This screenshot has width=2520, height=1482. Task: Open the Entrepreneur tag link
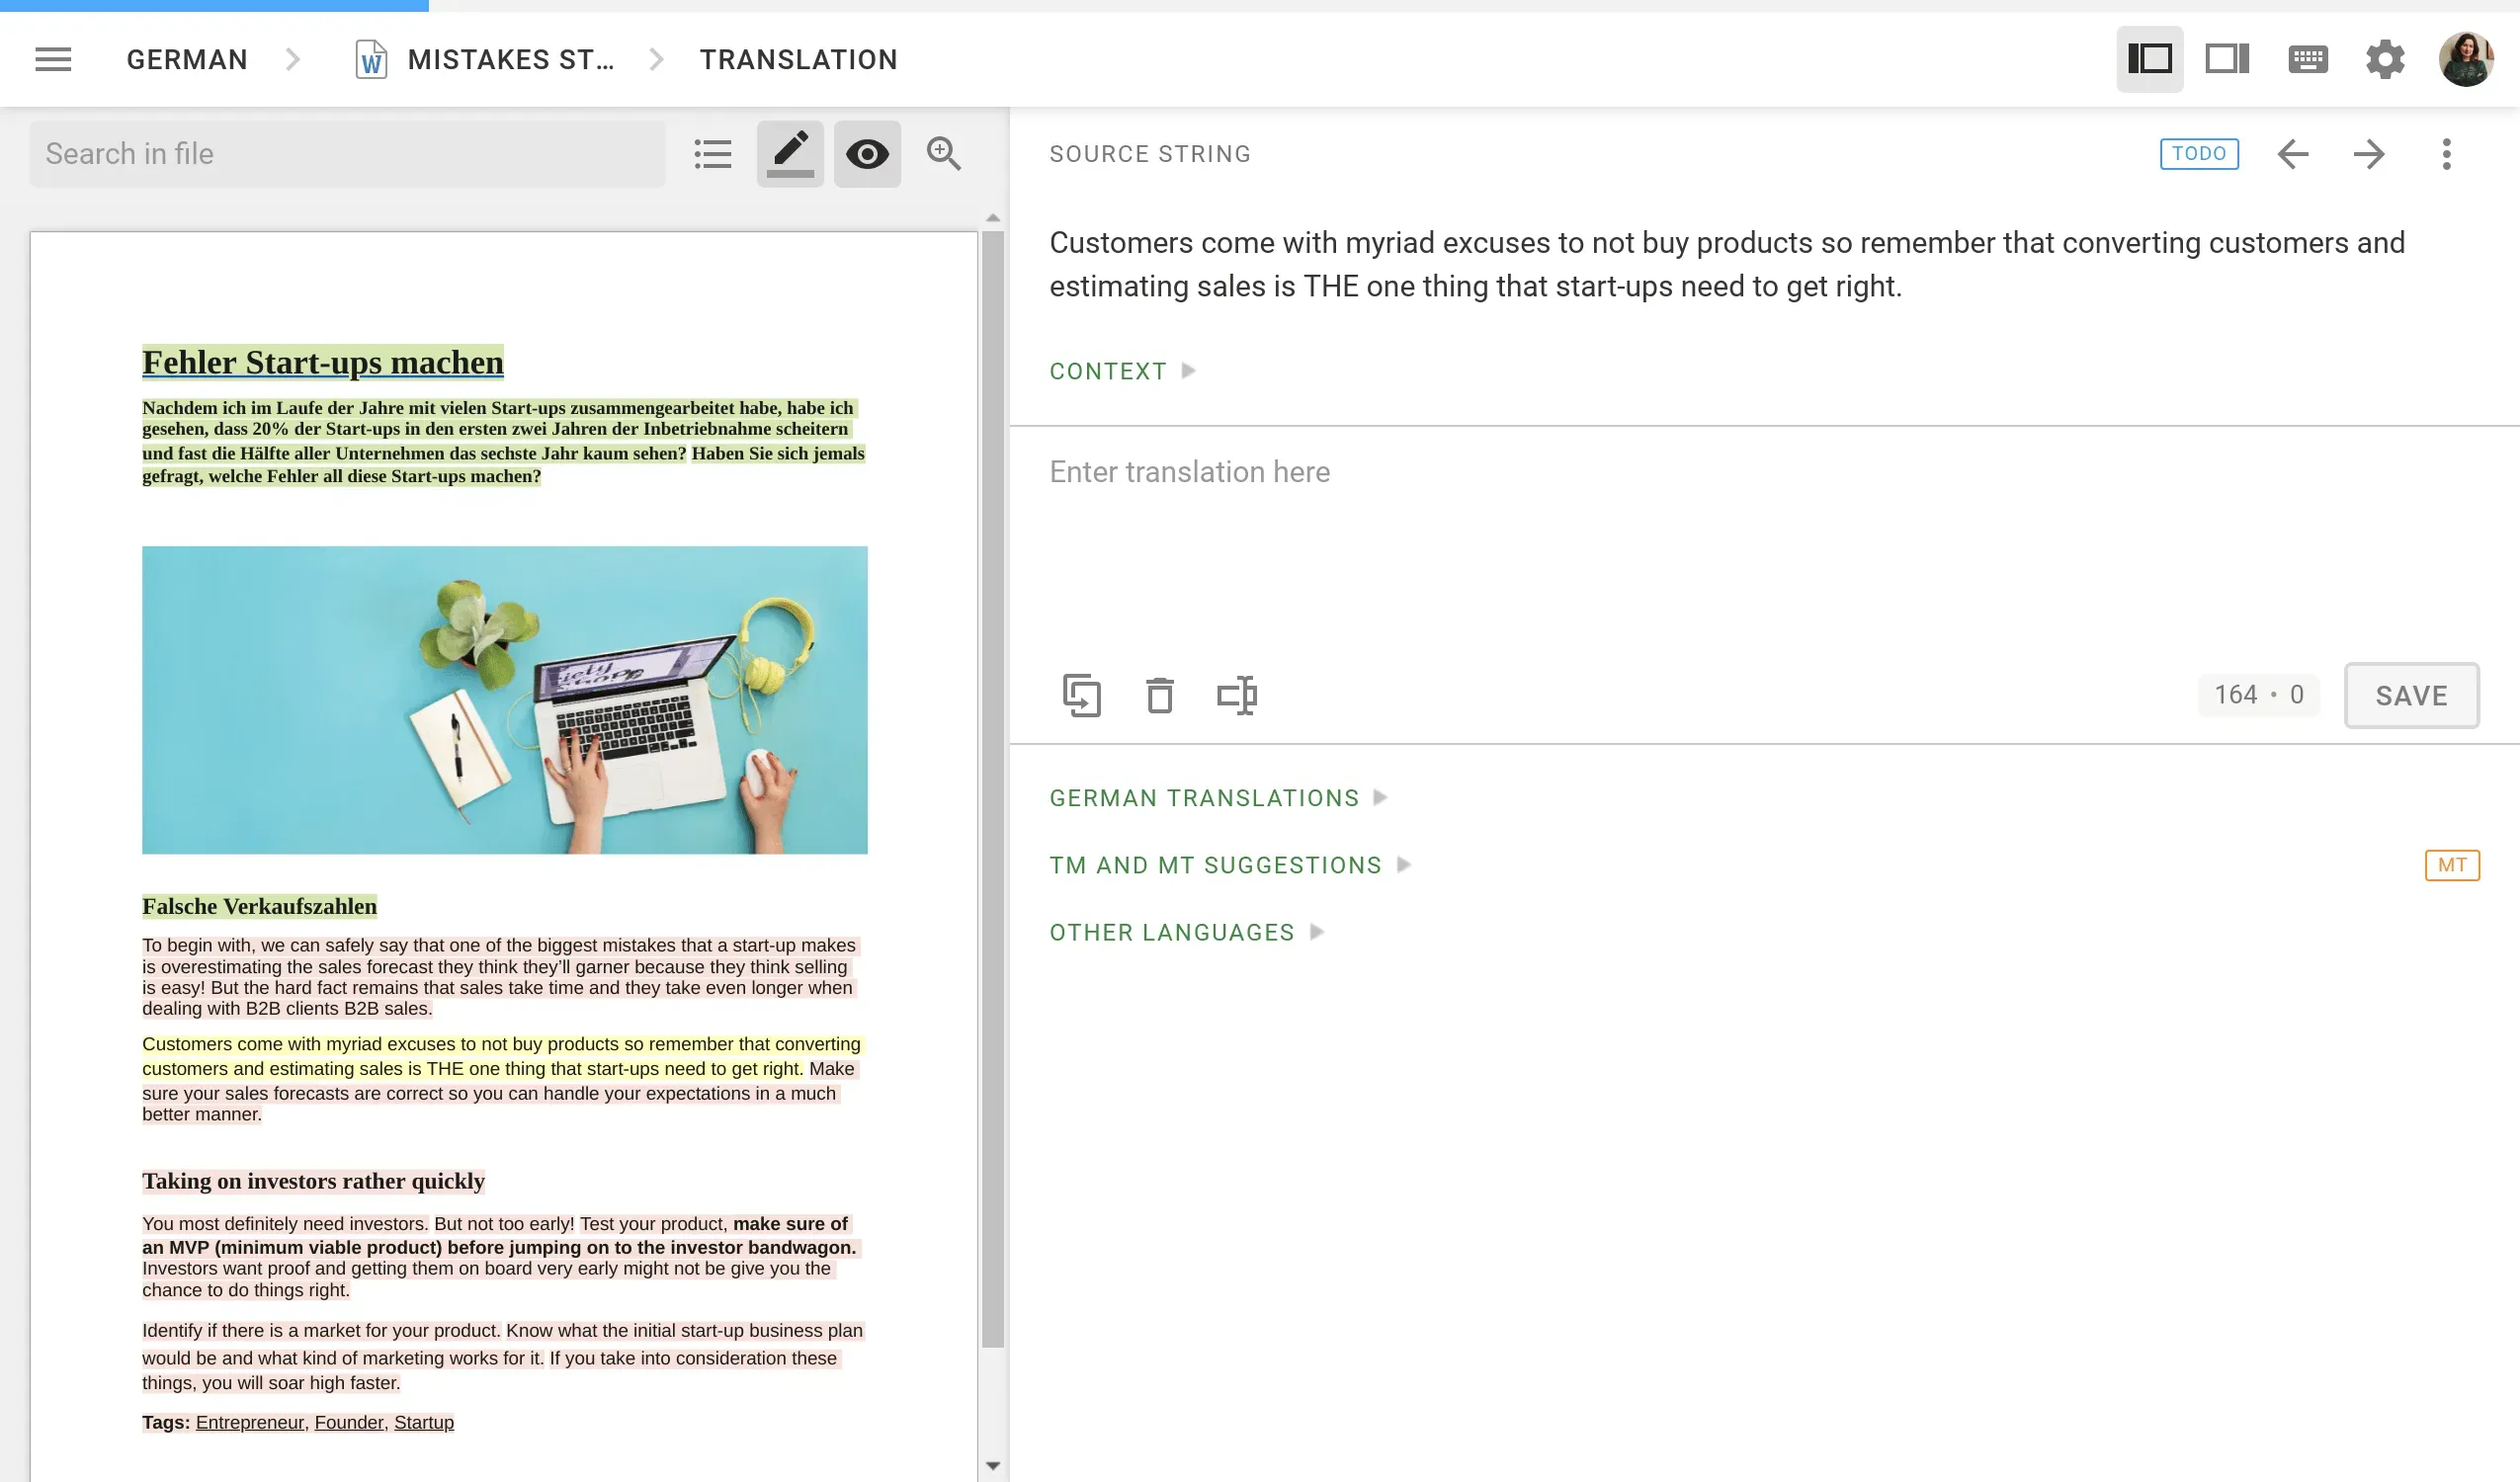251,1421
